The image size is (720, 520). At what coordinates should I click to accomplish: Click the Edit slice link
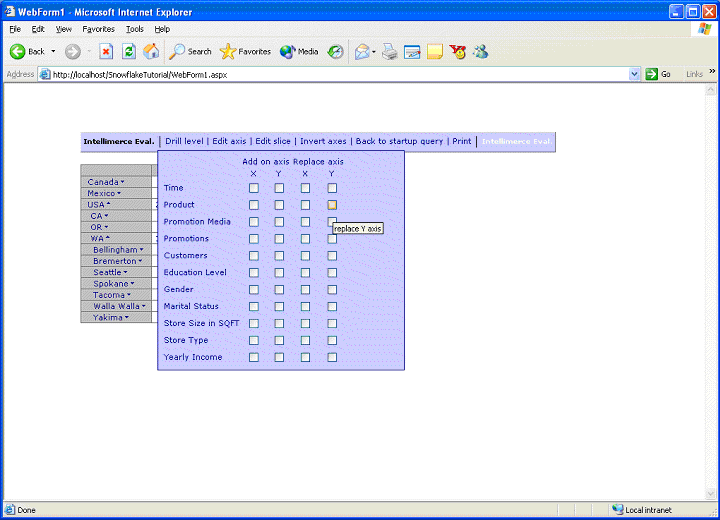(x=273, y=141)
